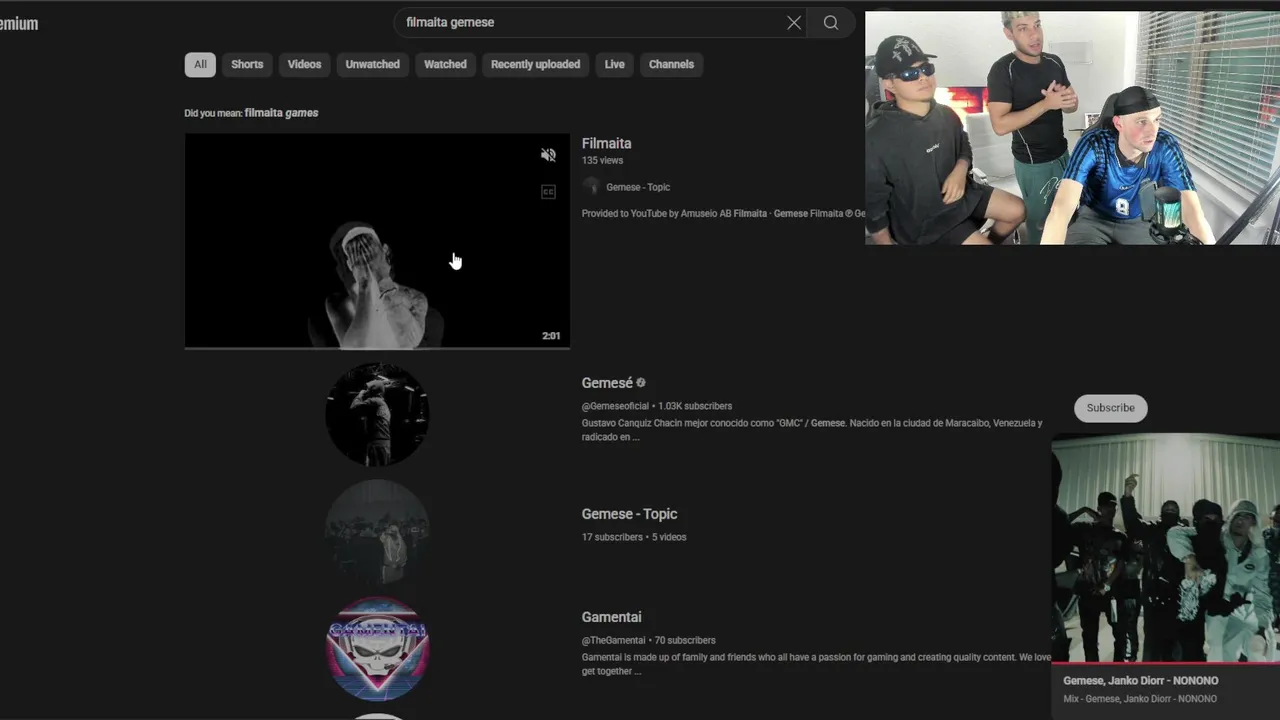The width and height of the screenshot is (1280, 720).
Task: Click the @Gemeseoficial handle text
Action: tap(615, 406)
